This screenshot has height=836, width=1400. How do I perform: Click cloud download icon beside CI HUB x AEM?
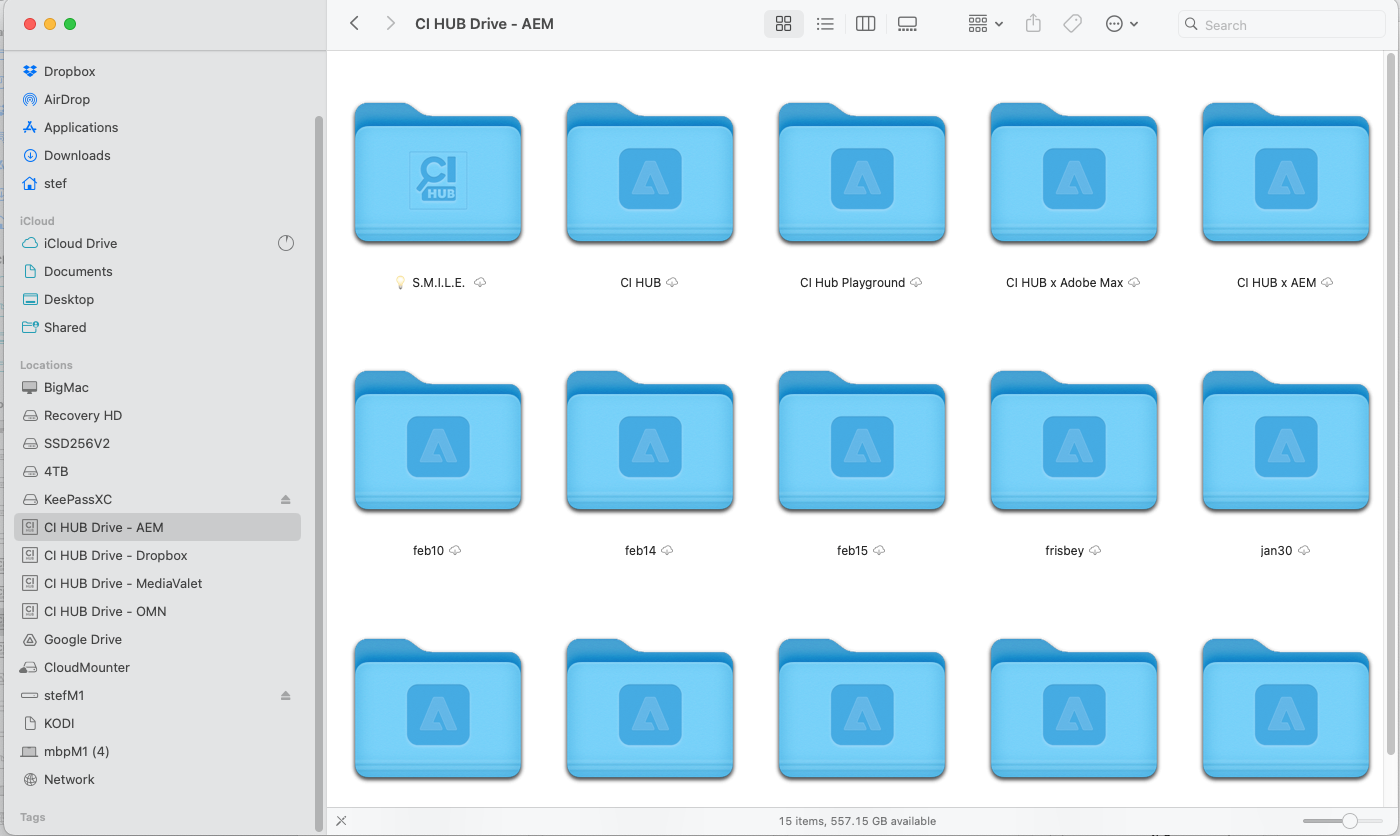[x=1327, y=283]
